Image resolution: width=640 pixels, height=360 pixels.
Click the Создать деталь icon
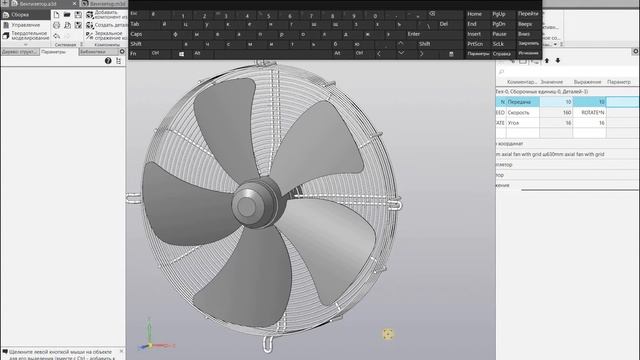point(89,25)
